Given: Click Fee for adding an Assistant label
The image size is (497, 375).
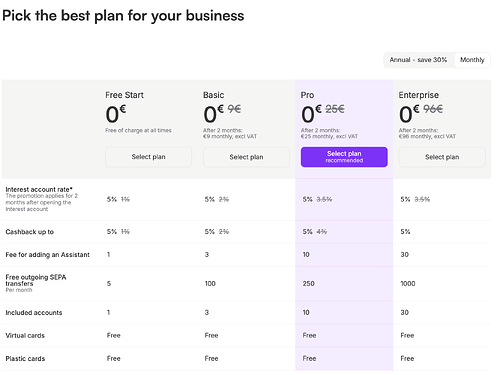Looking at the screenshot, I should pyautogui.click(x=48, y=255).
